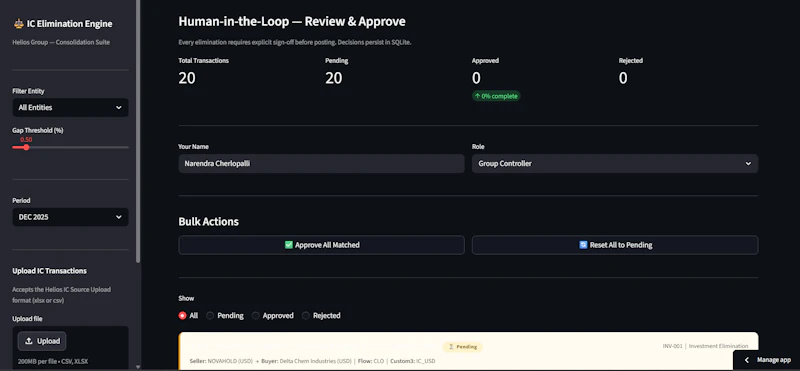Viewport: 800px width, 371px height.
Task: Click the hourglass icon in the Pending badge
Action: point(451,347)
